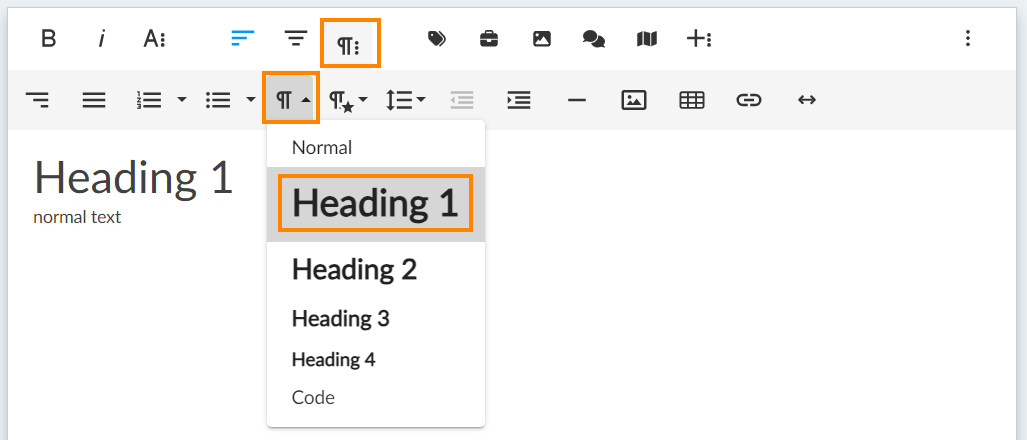The image size is (1027, 440).
Task: Choose Normal paragraph style
Action: click(322, 147)
